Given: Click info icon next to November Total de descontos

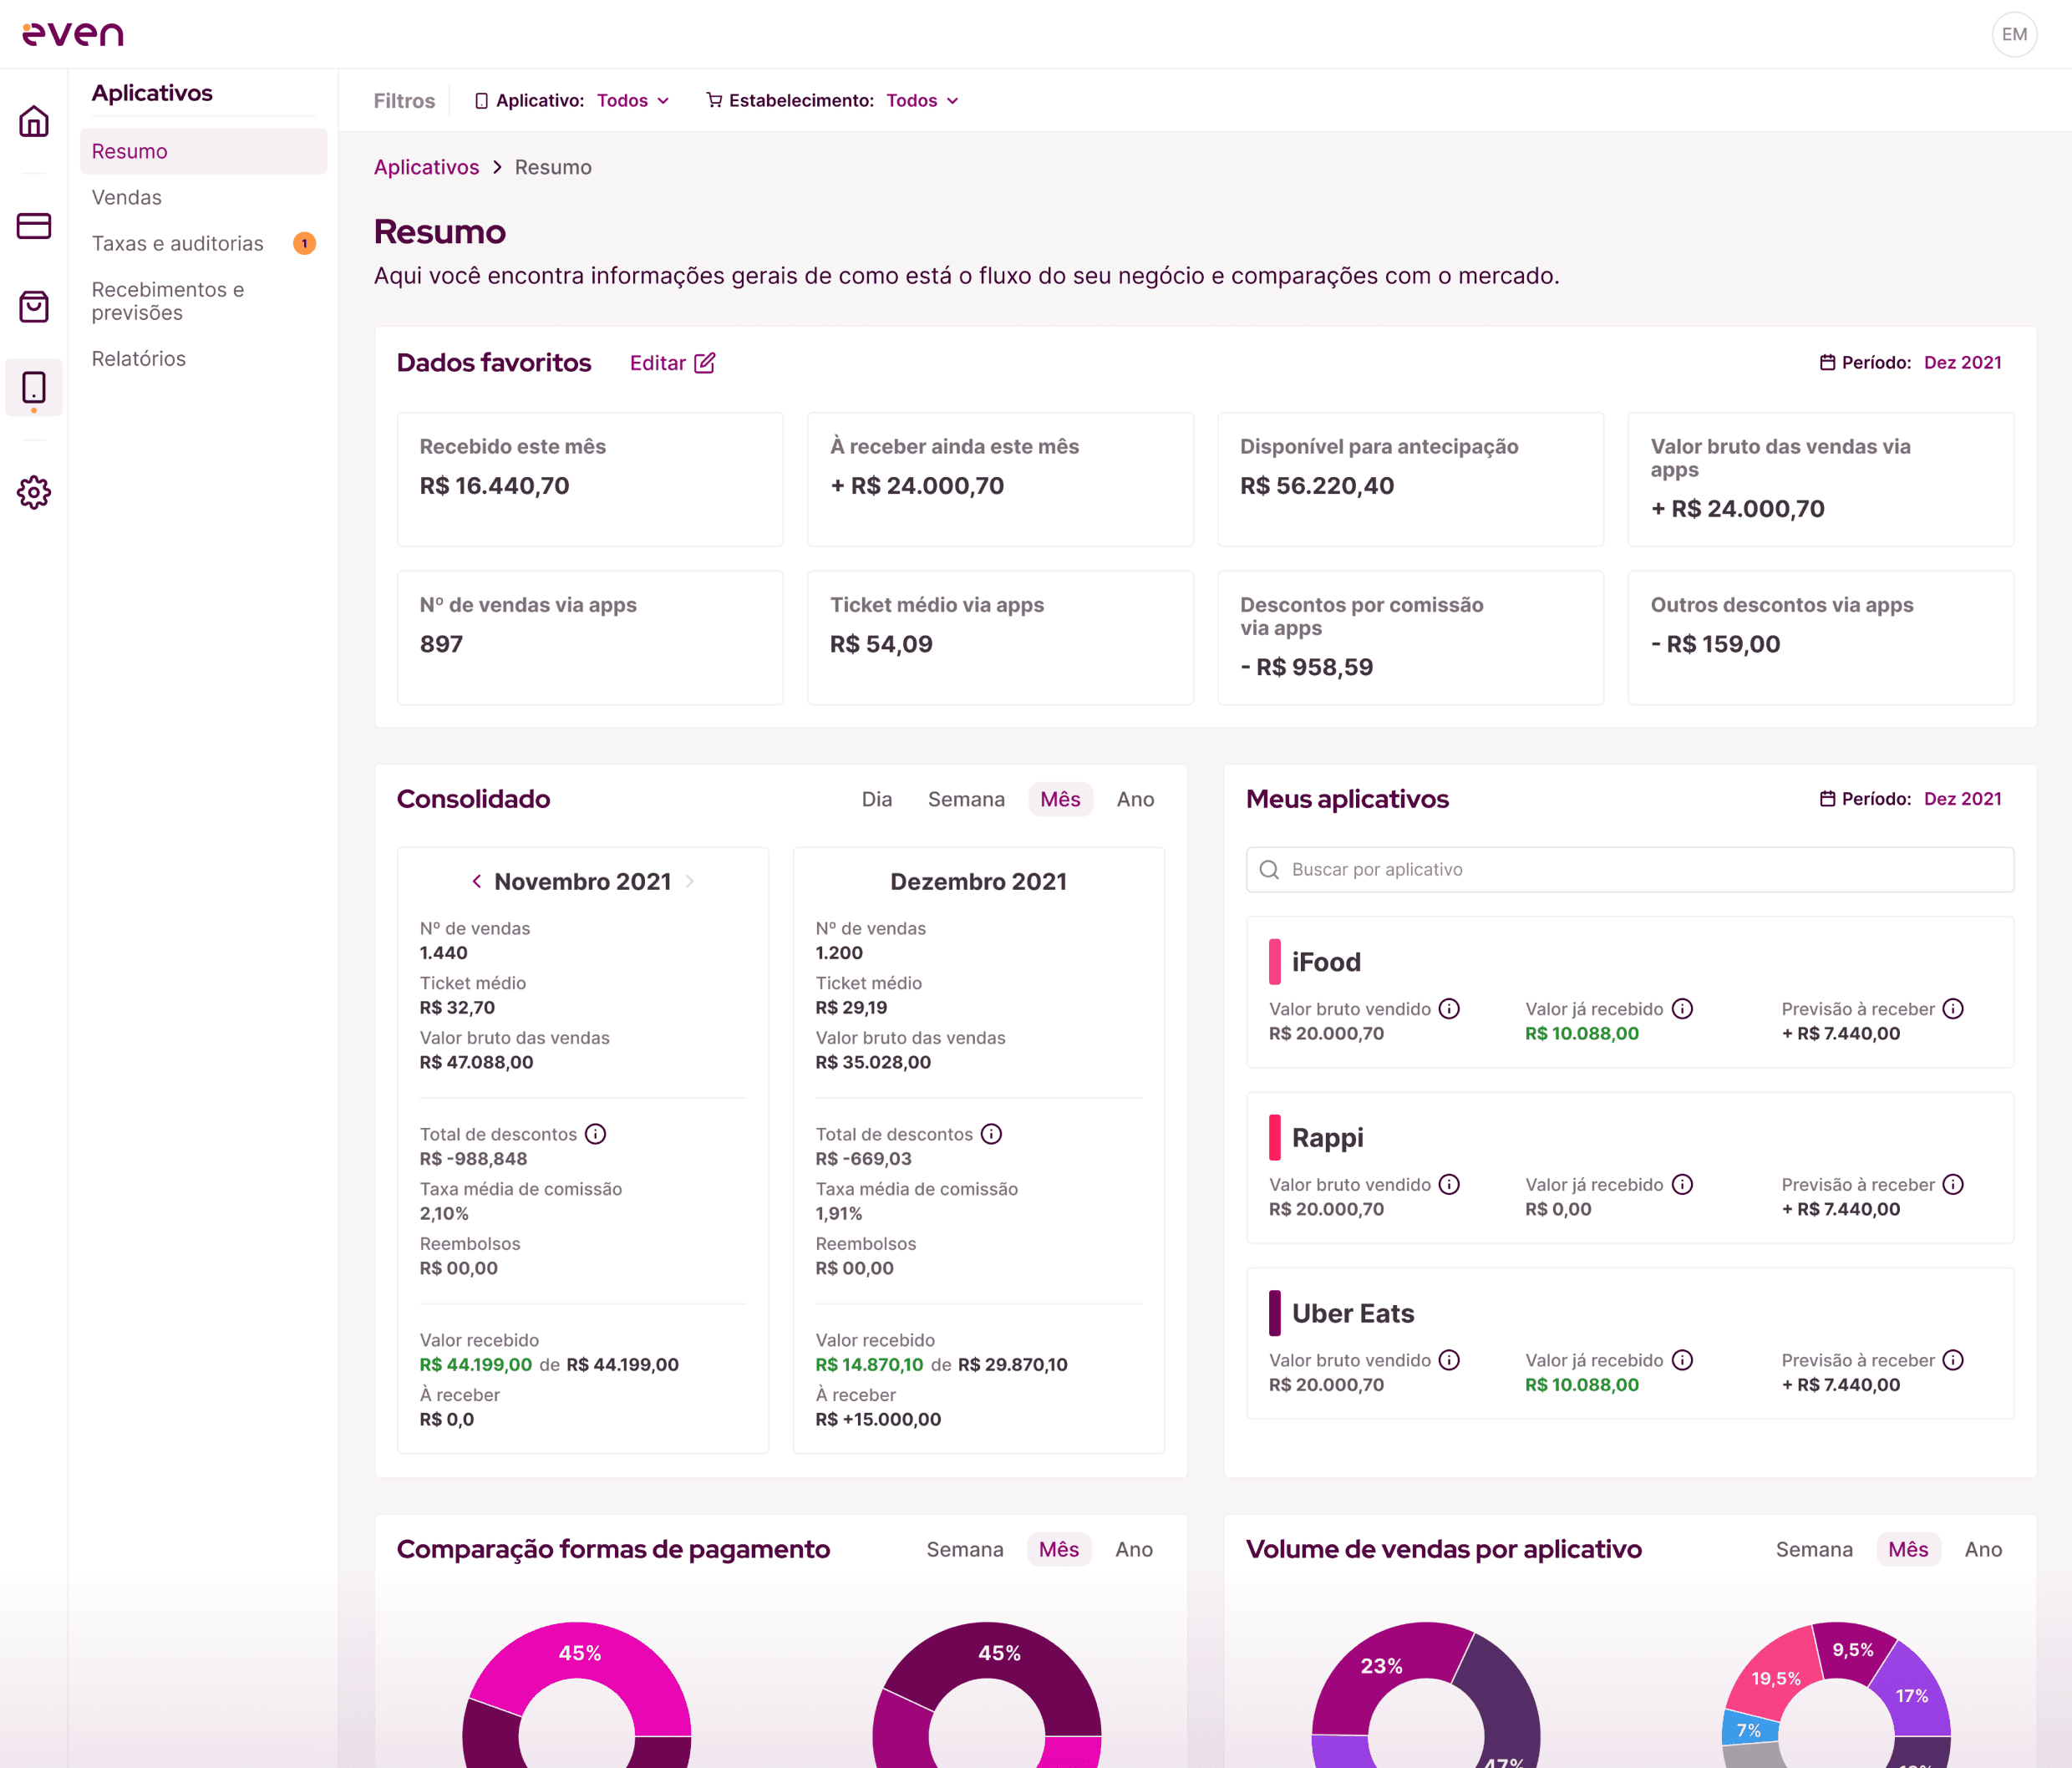Looking at the screenshot, I should click(x=596, y=1134).
